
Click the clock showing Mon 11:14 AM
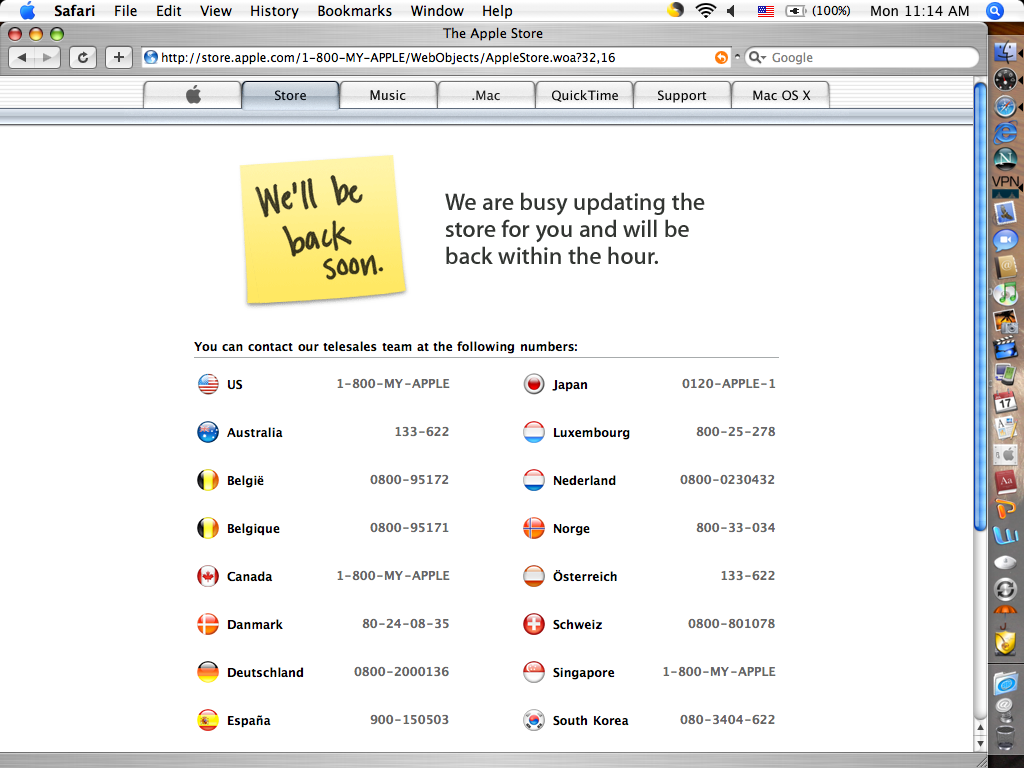tap(920, 10)
